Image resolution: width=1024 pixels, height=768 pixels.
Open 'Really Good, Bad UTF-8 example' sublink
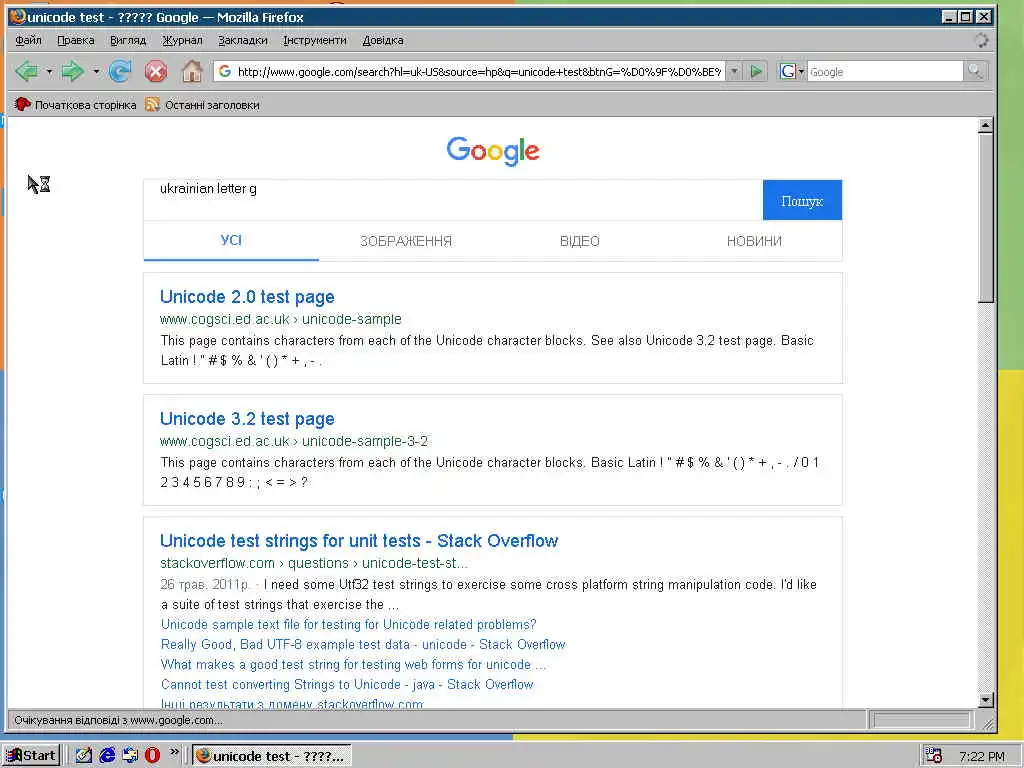(x=363, y=645)
